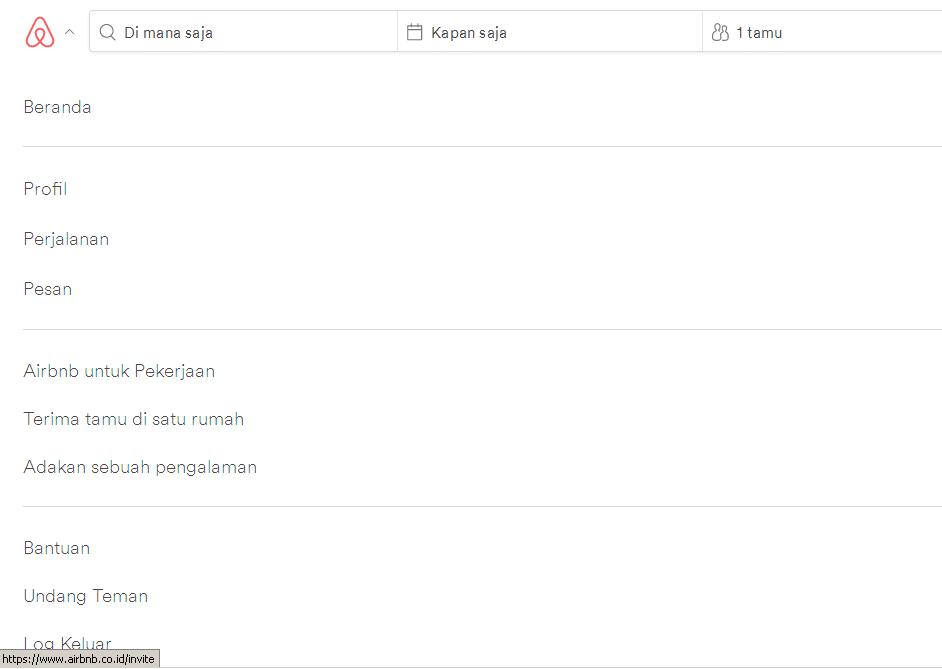Click the search magnifier icon

[108, 32]
